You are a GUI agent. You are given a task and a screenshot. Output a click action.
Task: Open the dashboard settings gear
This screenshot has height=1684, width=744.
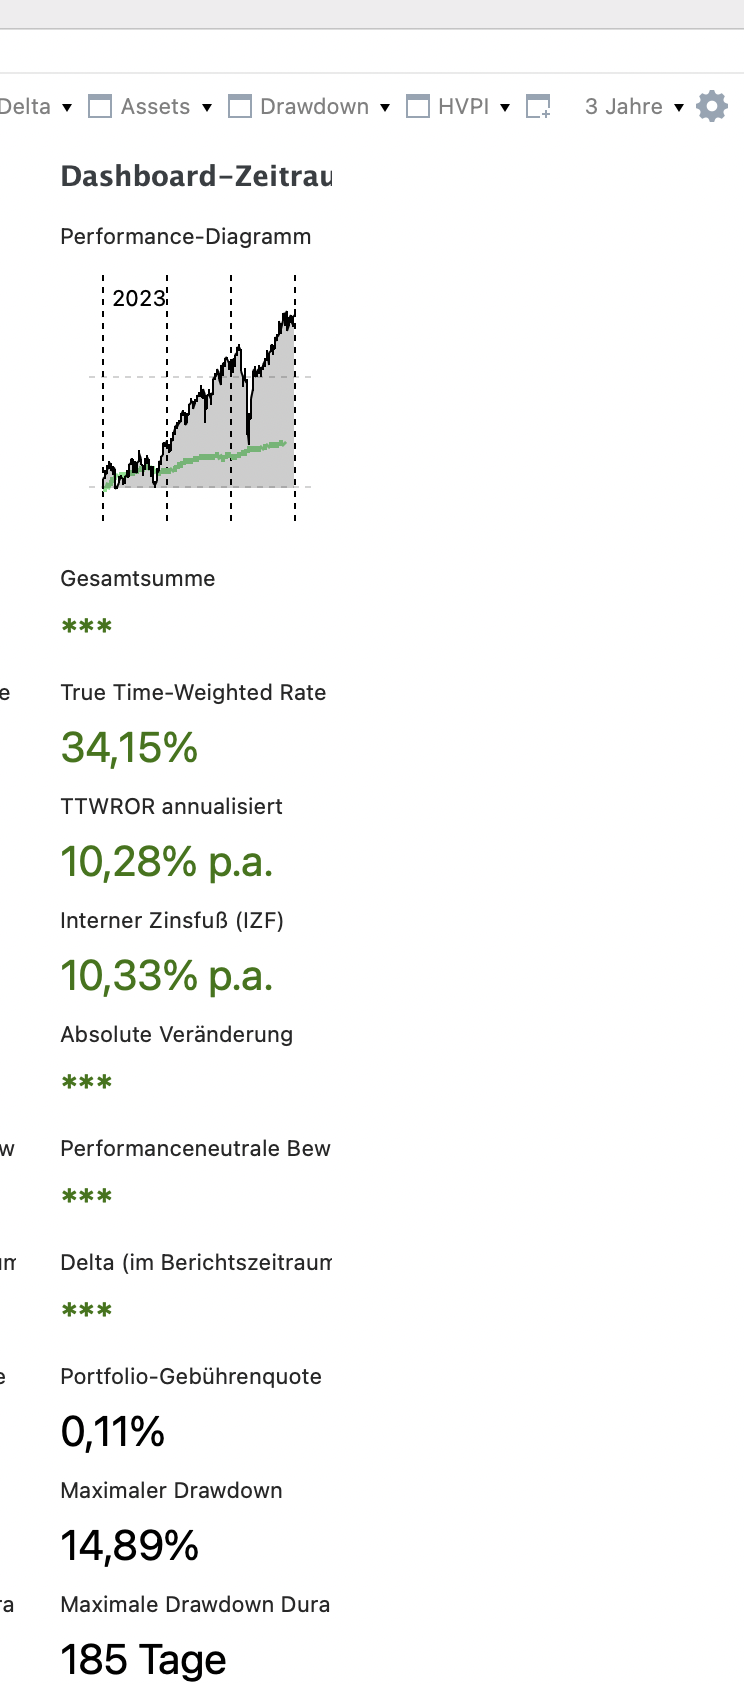(712, 106)
